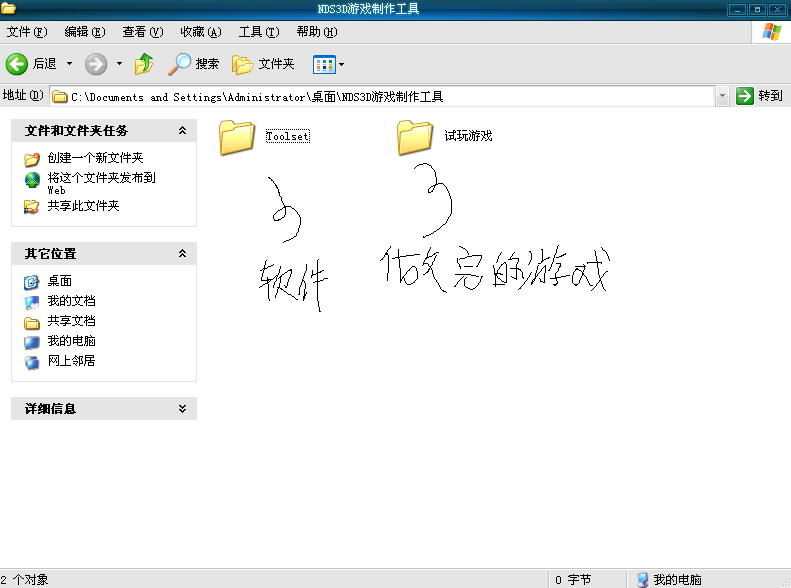Click the new folder task icon
This screenshot has height=588, width=791.
coord(32,159)
